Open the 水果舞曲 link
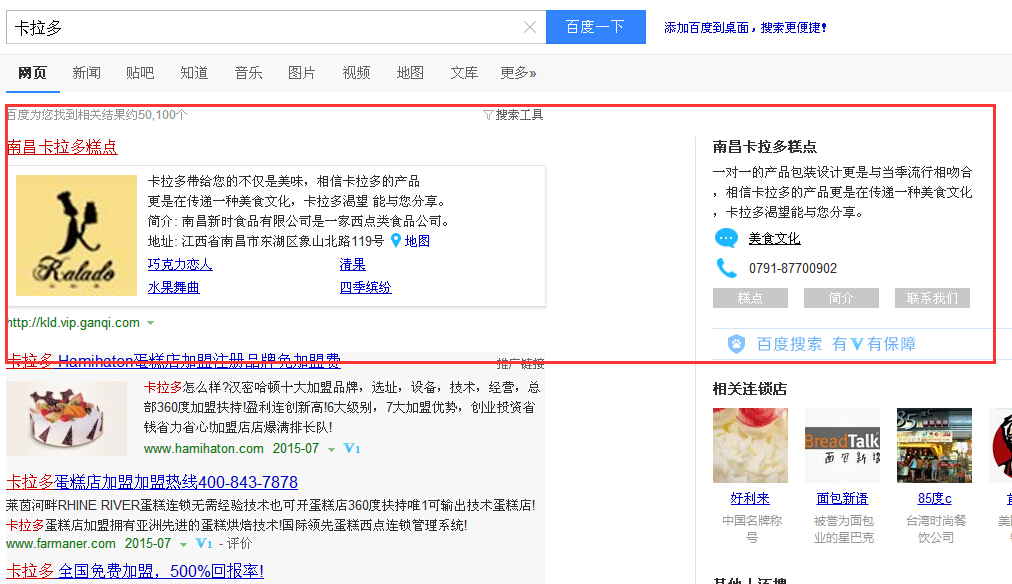This screenshot has height=584, width=1012. 174,287
